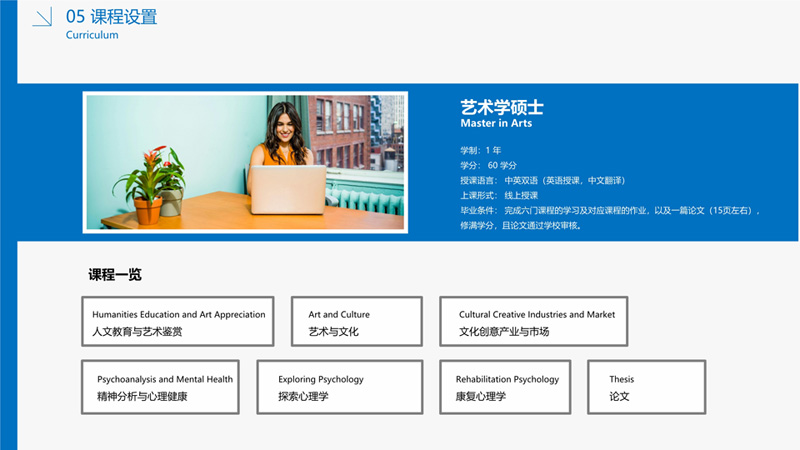
Task: Open the Cultural Creative Industries and Market box
Action: tap(533, 322)
